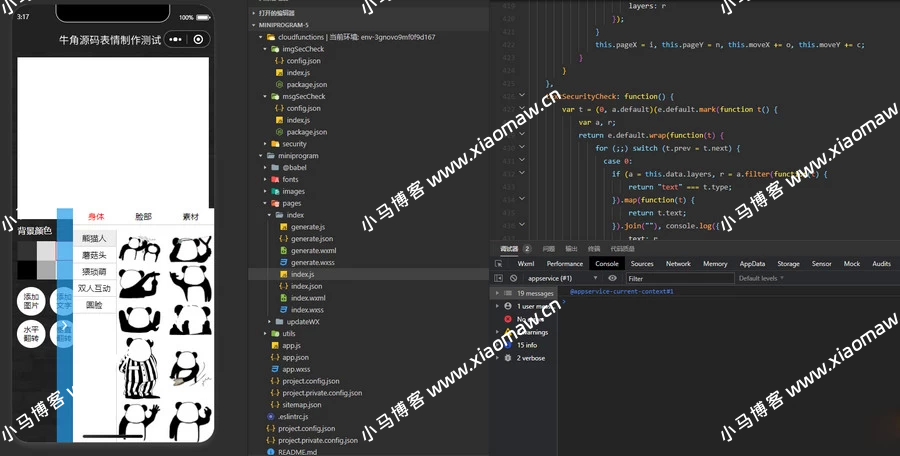900x456 pixels.
Task: Click the 15 info messages row
Action: click(521, 345)
